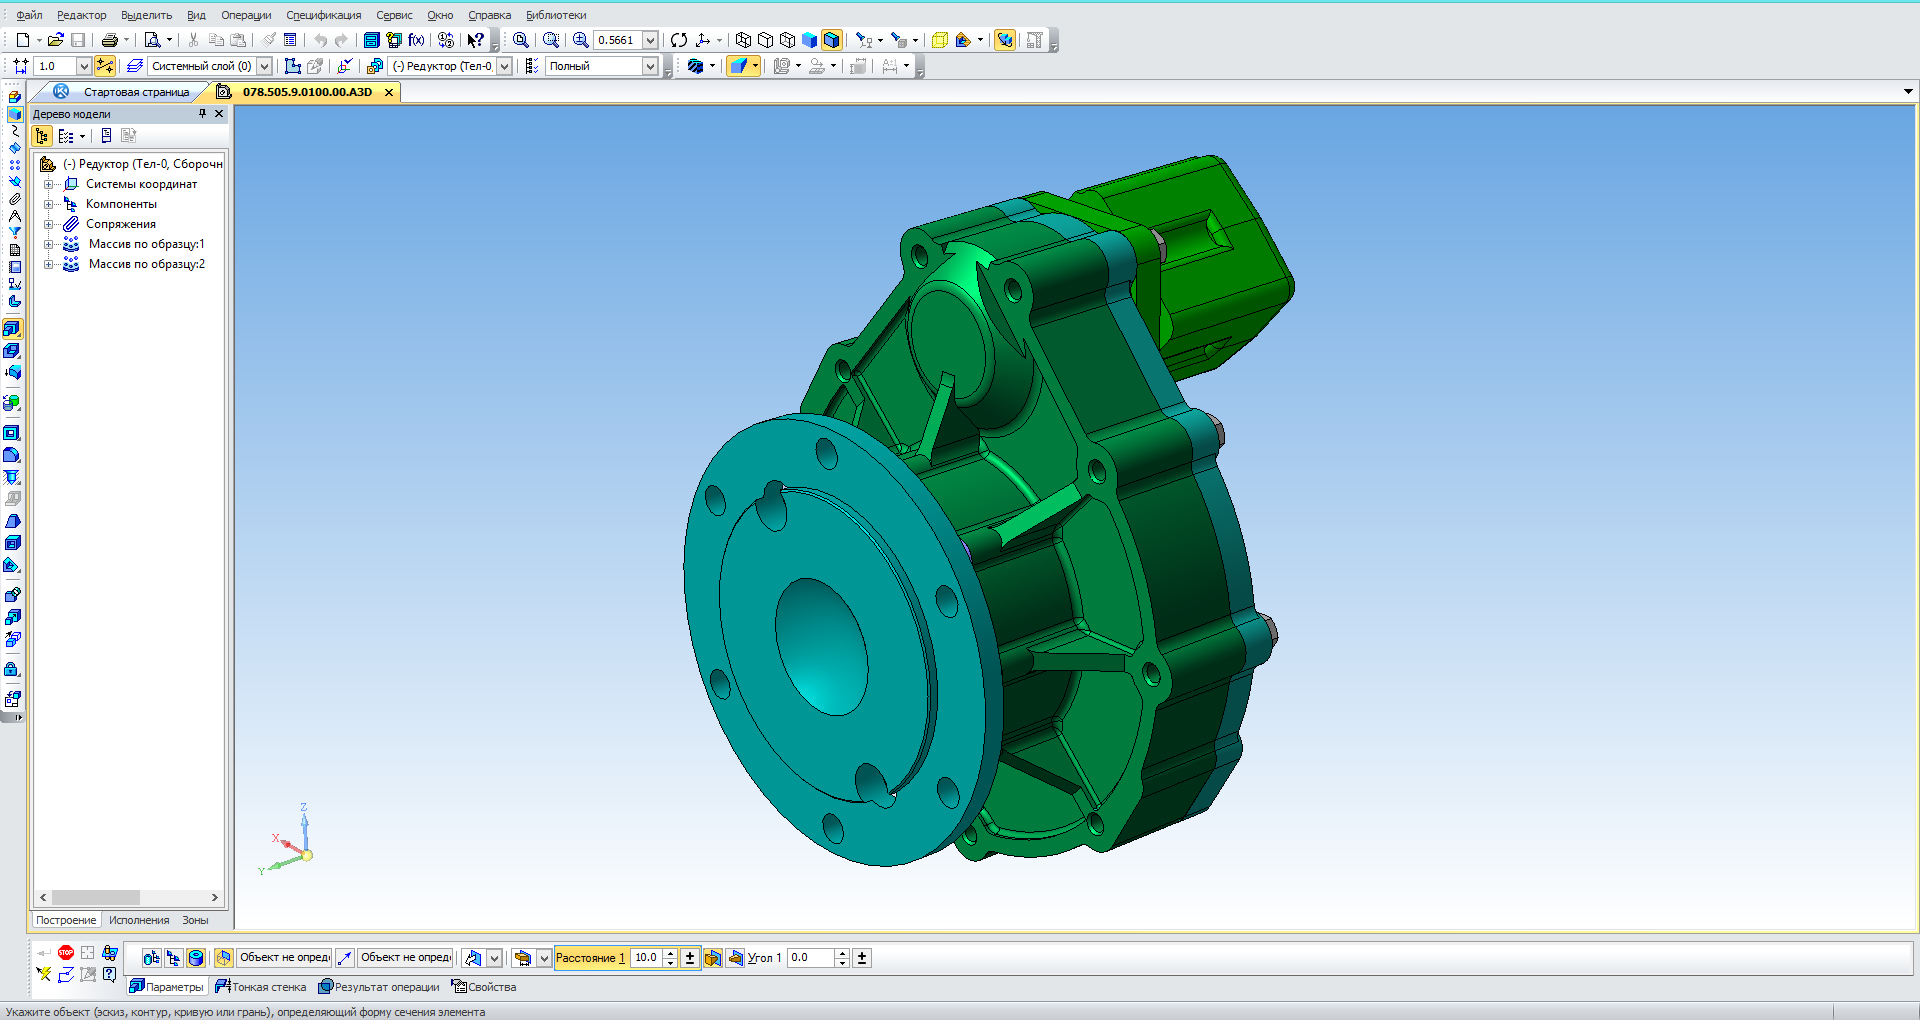1920x1020 pixels.
Task: Create a new document with the New icon
Action: [x=22, y=40]
